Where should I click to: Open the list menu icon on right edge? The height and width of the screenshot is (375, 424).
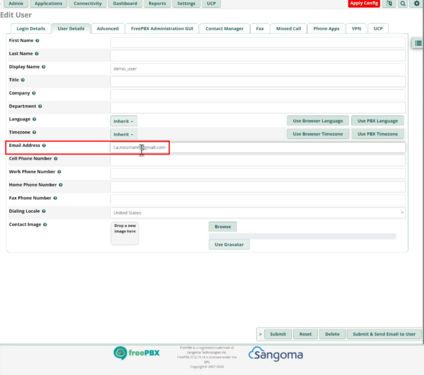(418, 43)
